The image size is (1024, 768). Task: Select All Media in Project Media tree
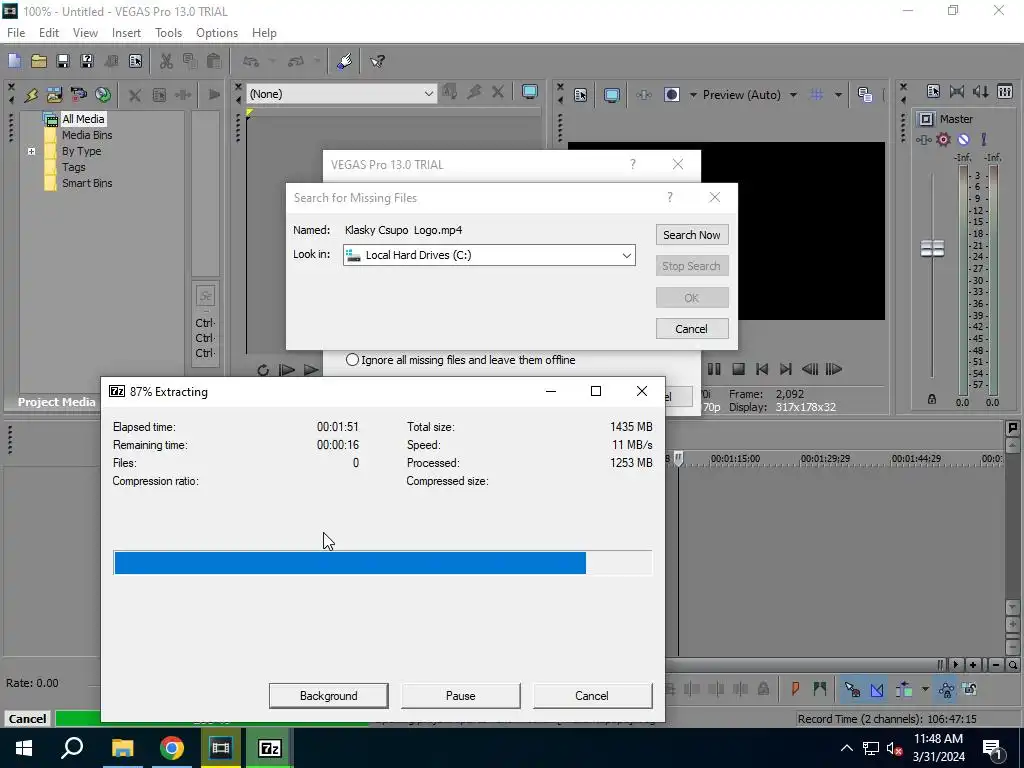[83, 119]
